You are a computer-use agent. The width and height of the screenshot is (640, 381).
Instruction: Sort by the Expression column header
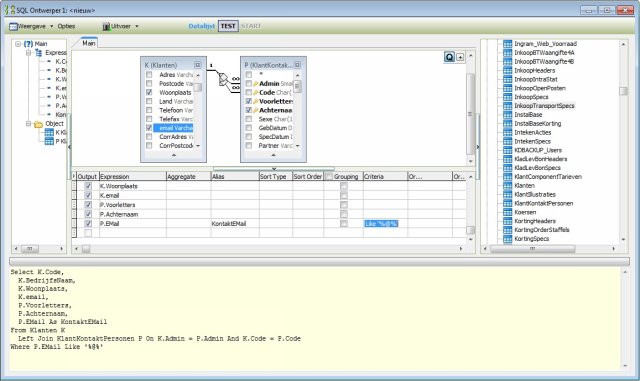133,176
